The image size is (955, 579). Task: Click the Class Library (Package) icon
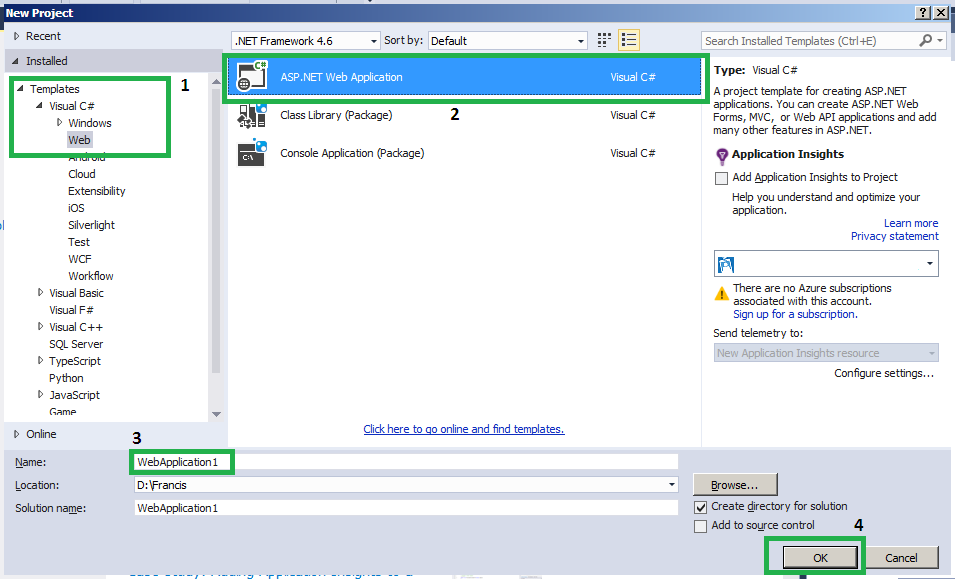[x=252, y=115]
